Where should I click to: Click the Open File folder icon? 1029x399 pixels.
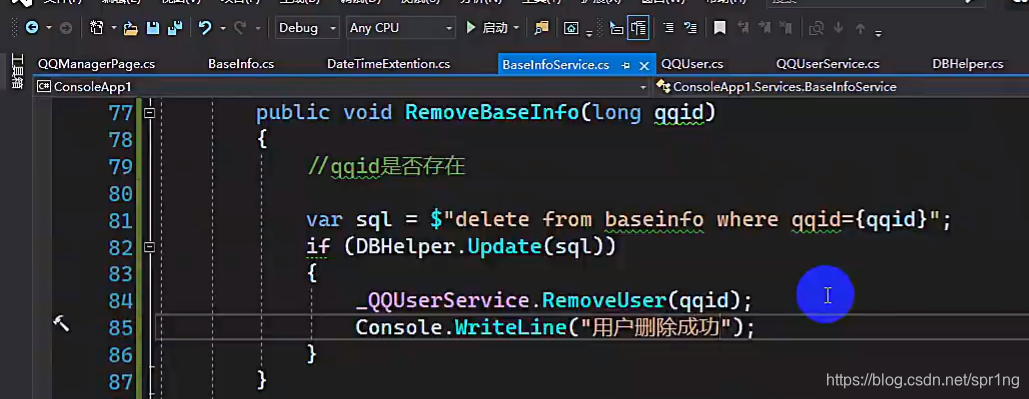[x=131, y=28]
